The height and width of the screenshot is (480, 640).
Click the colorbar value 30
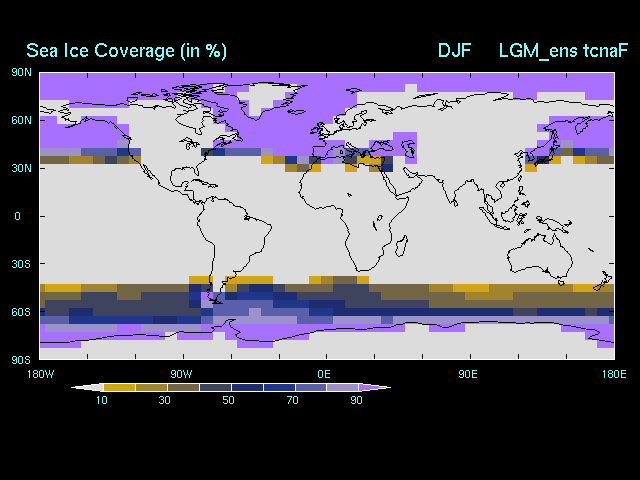[164, 400]
